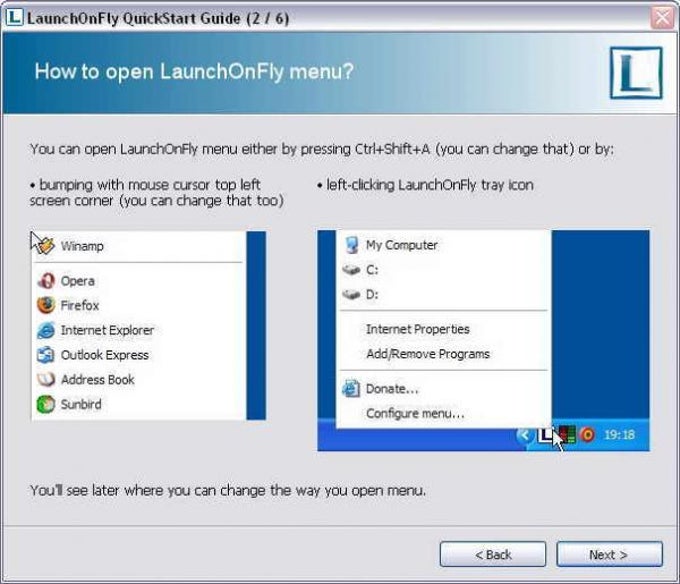Viewport: 680px width, 584px height.
Task: Select the Winamp menu entry text
Action: coord(82,246)
